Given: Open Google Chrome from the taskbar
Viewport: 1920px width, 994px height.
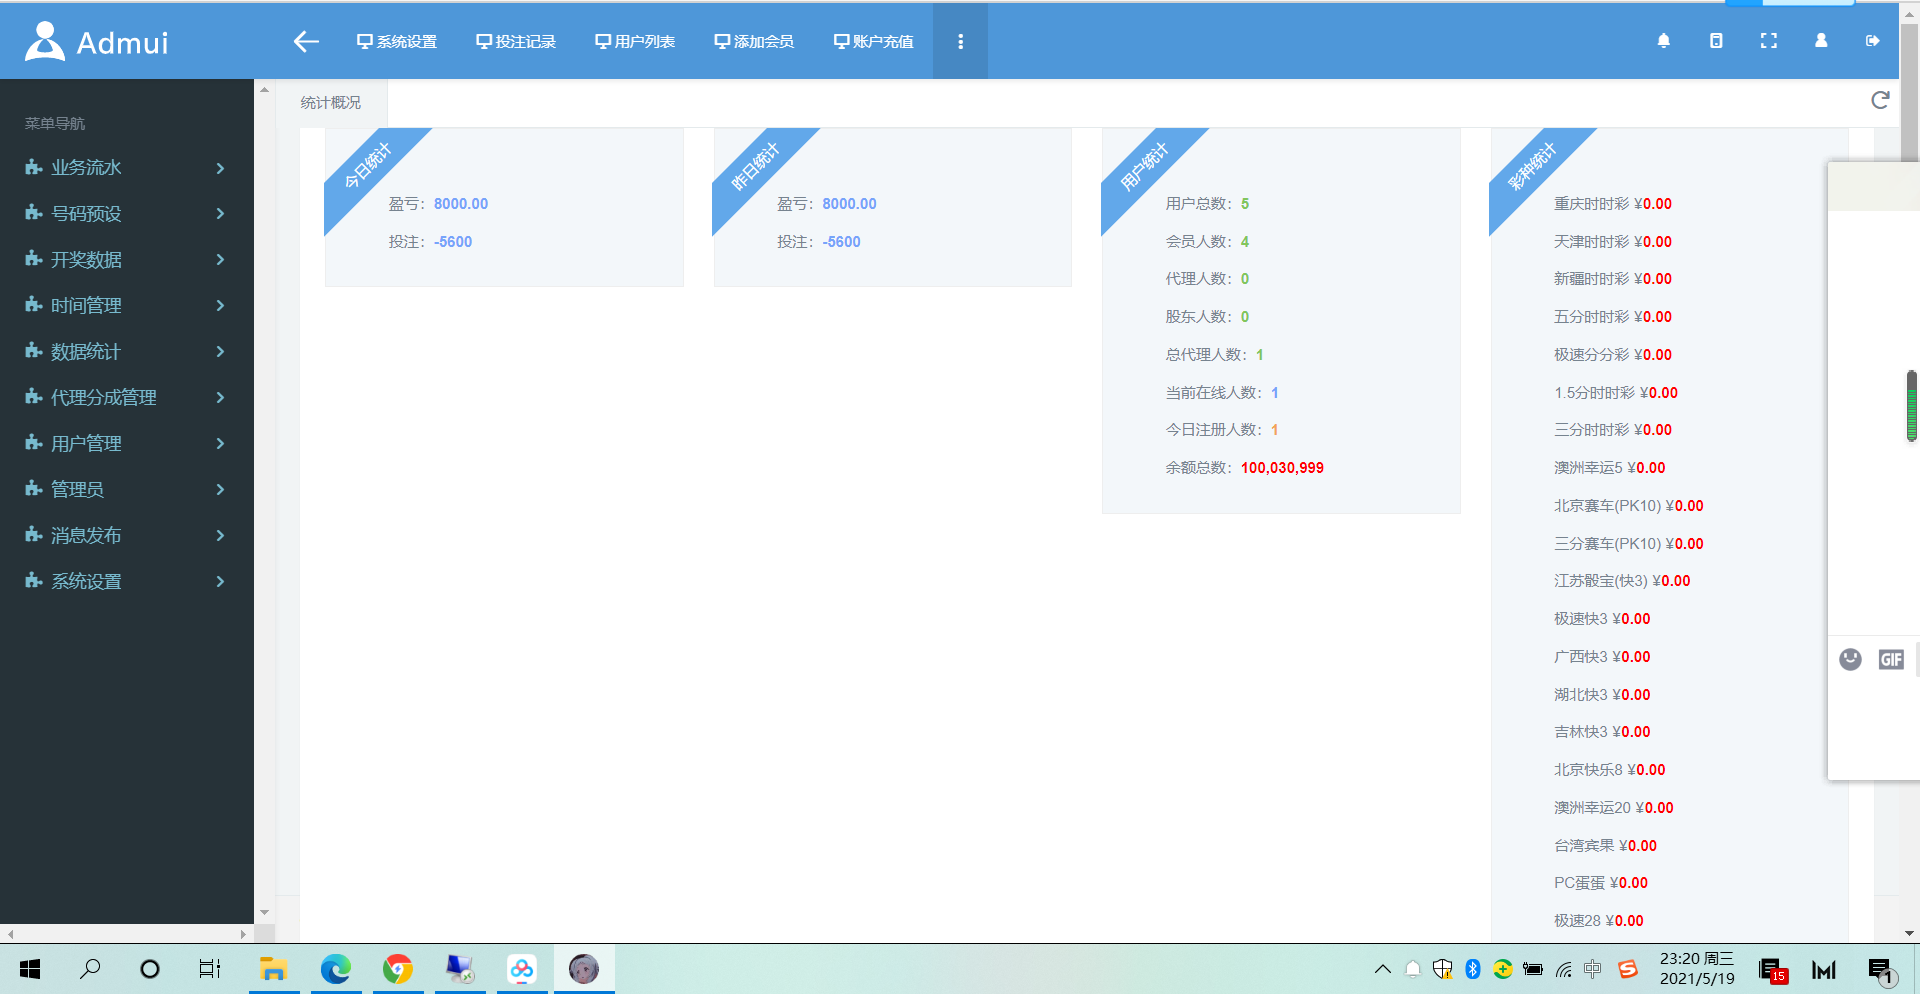Looking at the screenshot, I should click(x=398, y=969).
